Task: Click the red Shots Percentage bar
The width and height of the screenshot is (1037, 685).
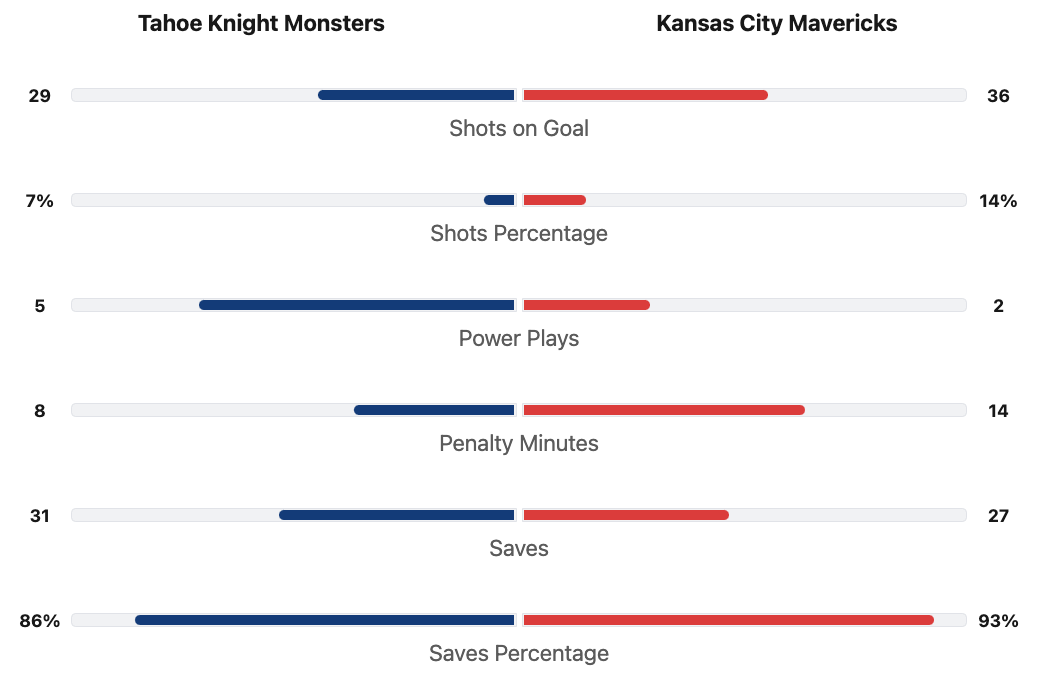Action: click(554, 200)
